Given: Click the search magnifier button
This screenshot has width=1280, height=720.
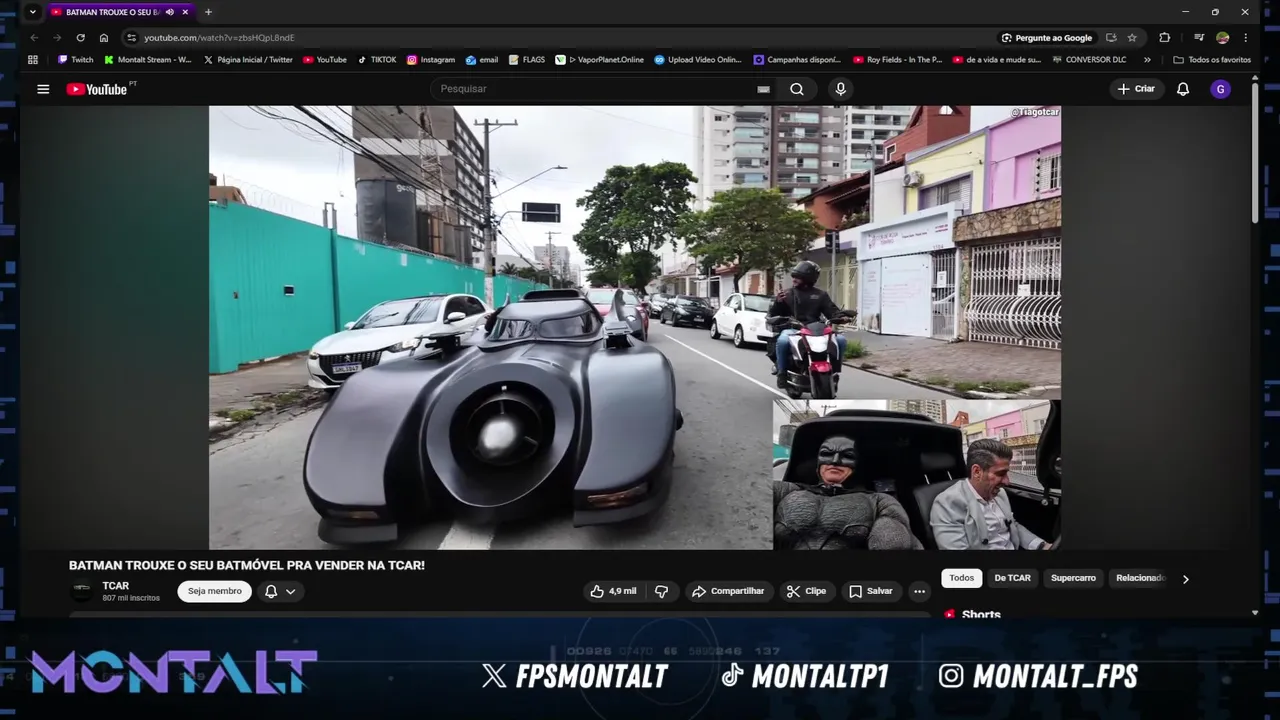Looking at the screenshot, I should (797, 89).
